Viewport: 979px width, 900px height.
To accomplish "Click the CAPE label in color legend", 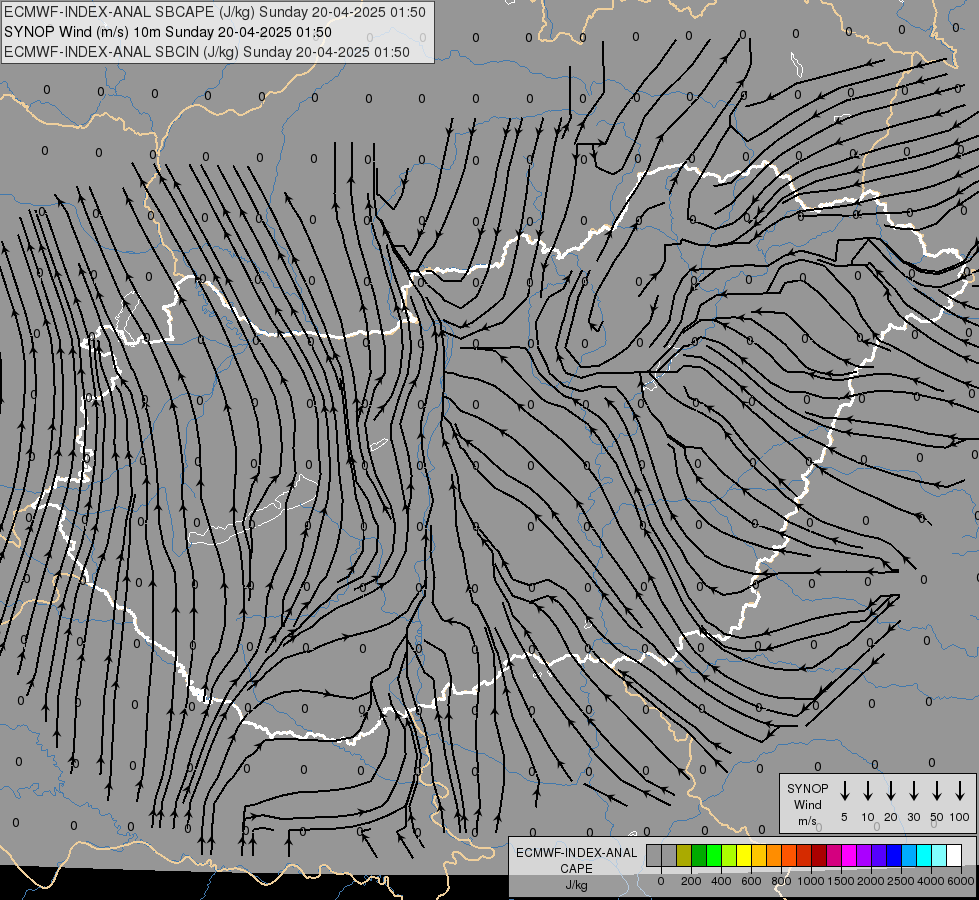I will (576, 869).
